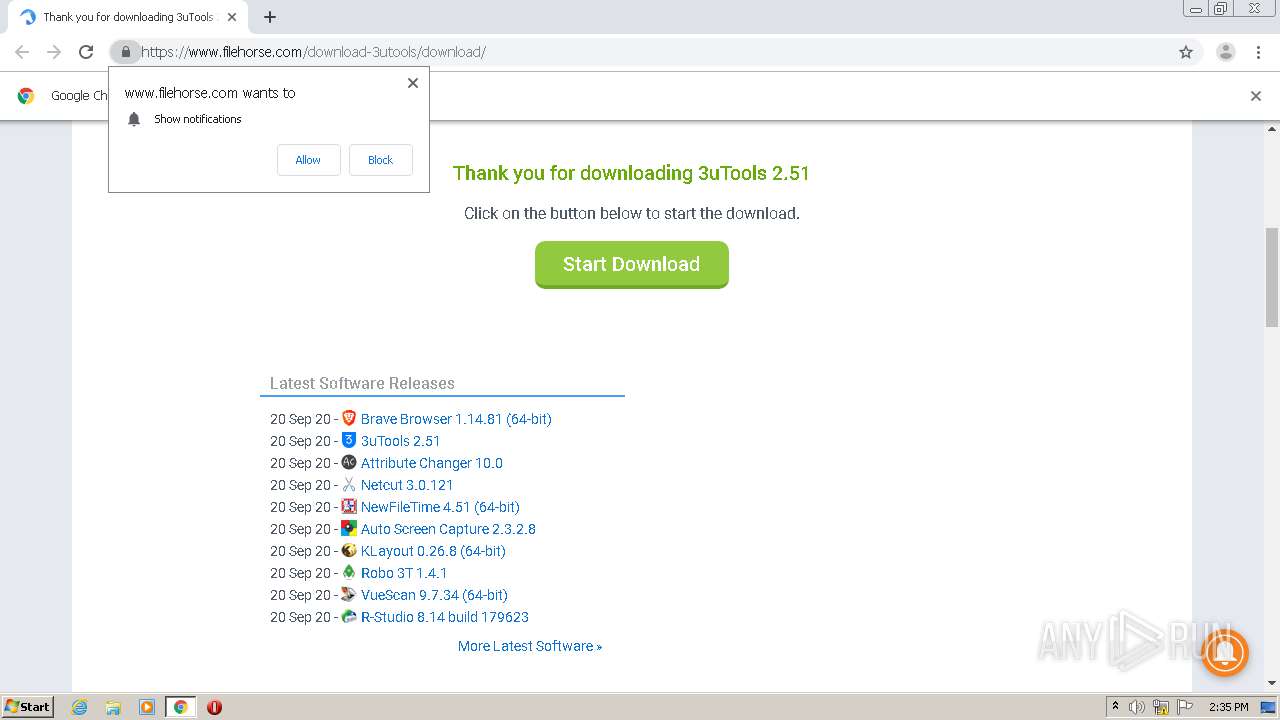Click the browser back arrow

point(22,52)
